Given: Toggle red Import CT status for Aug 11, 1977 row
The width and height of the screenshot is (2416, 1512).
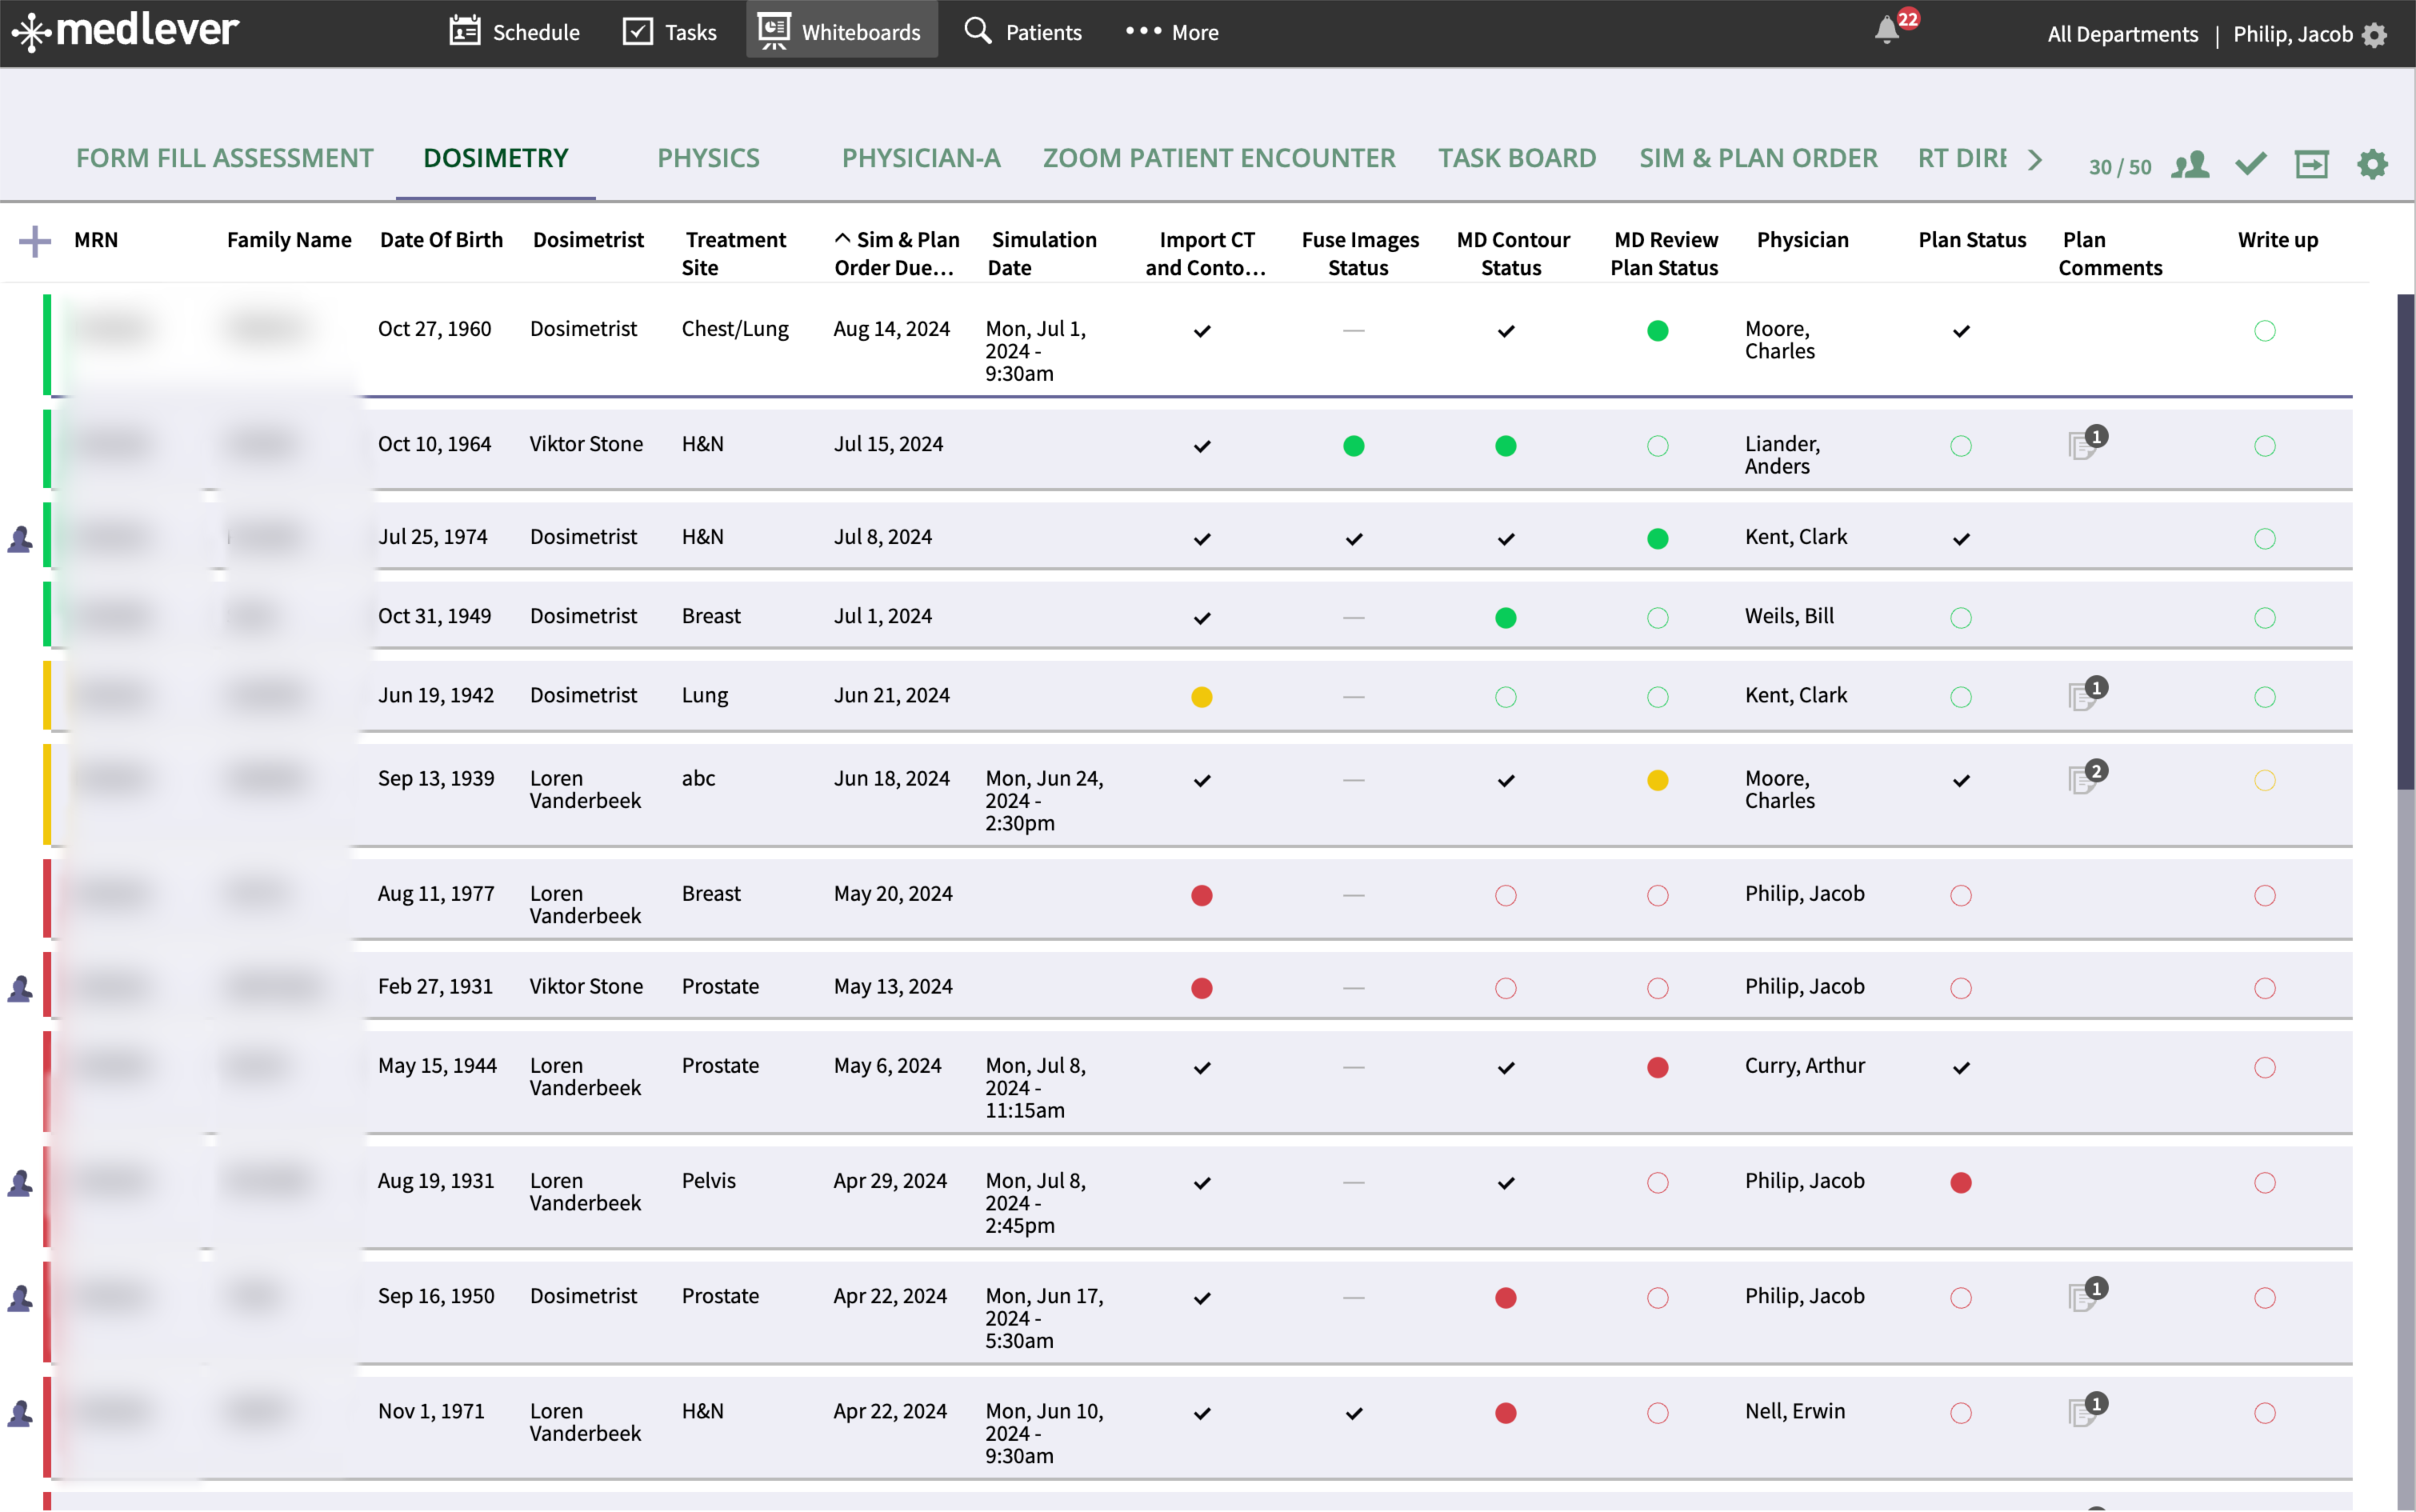Looking at the screenshot, I should (1202, 895).
